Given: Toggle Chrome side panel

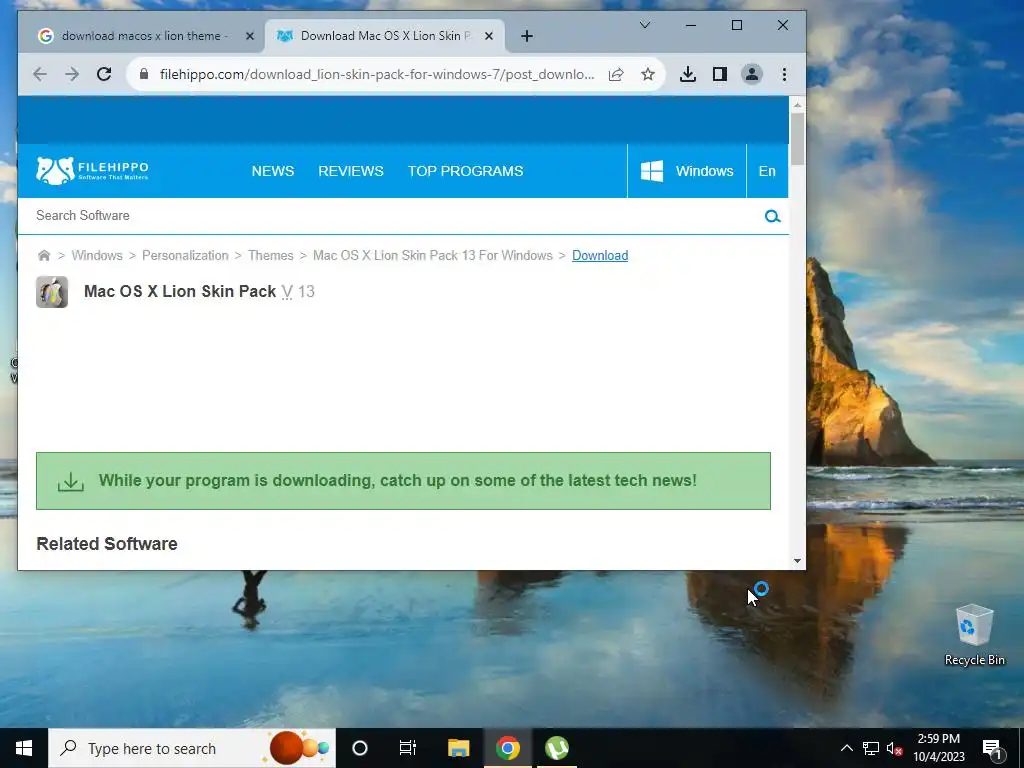Looking at the screenshot, I should coord(720,74).
